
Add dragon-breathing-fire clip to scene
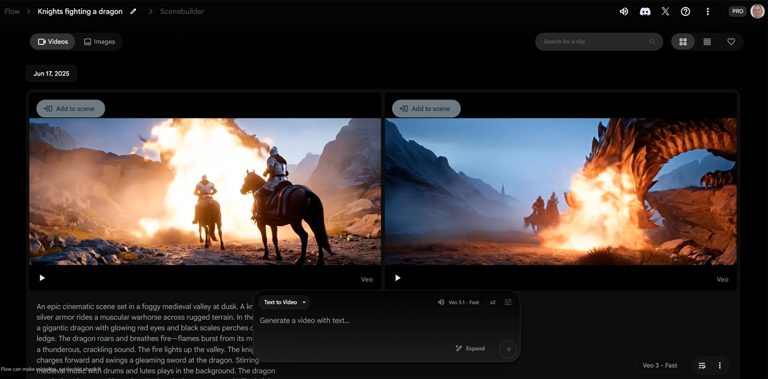pyautogui.click(x=426, y=109)
